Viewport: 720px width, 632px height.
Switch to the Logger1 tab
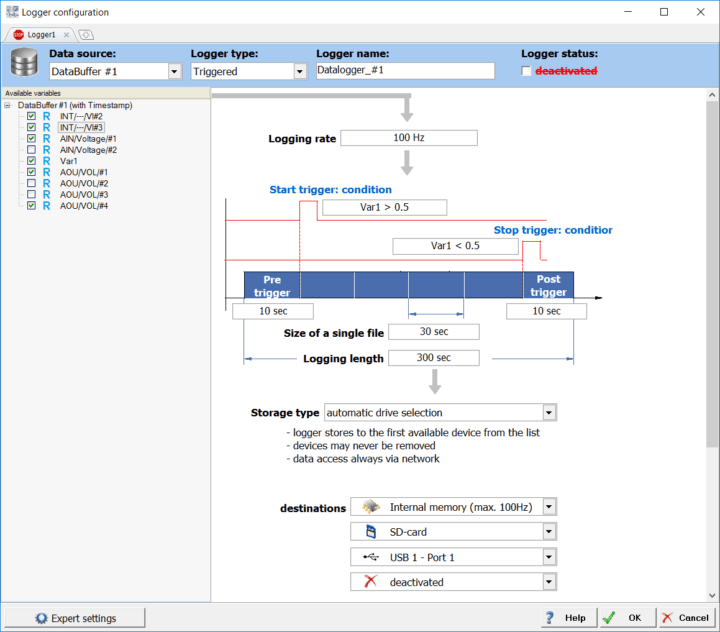click(x=41, y=35)
